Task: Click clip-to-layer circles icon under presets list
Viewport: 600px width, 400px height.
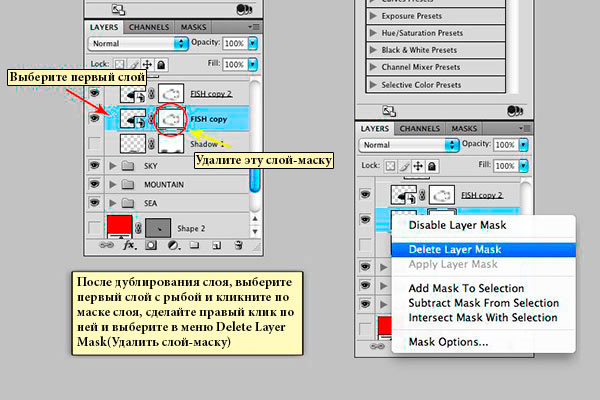Action: 515,111
